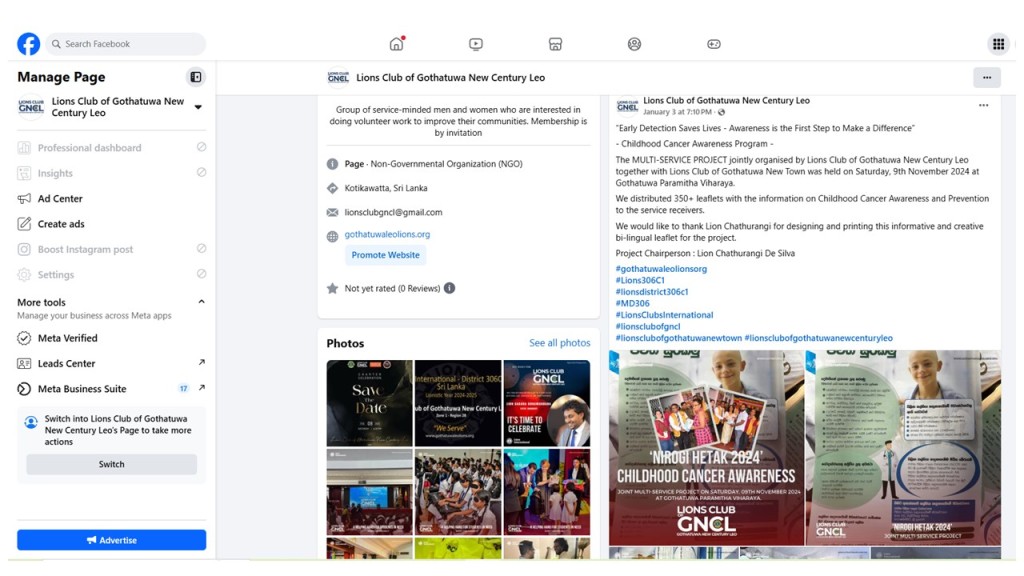Viewport: 1024px width, 576px height.
Task: Click the Meta Business Suite icon
Action: click(24, 389)
